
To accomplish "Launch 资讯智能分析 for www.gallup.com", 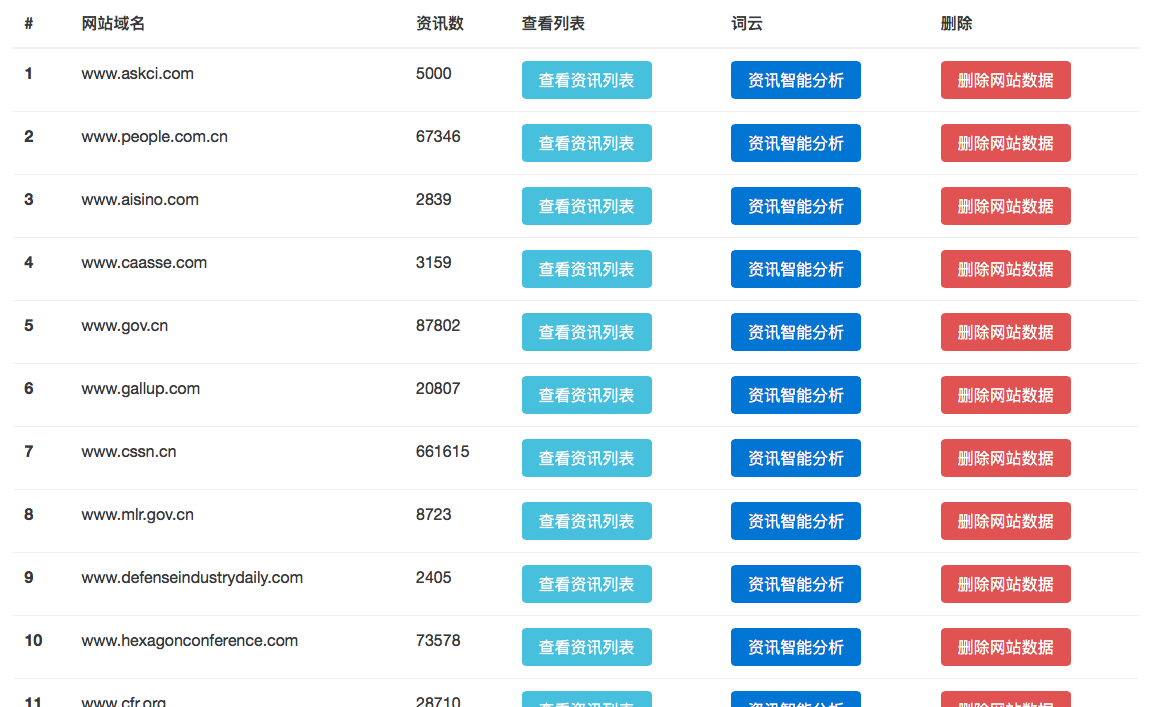I will tap(796, 395).
